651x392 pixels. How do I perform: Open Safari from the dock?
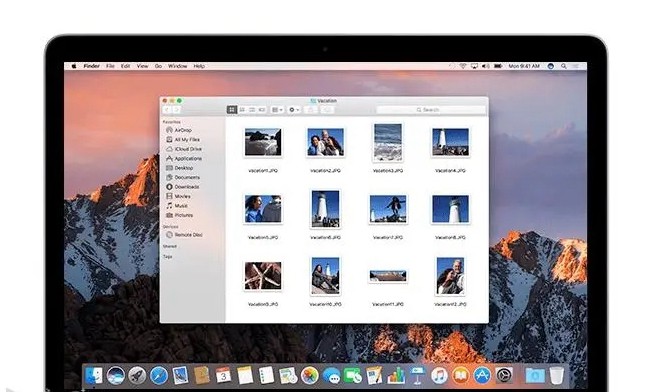159,376
